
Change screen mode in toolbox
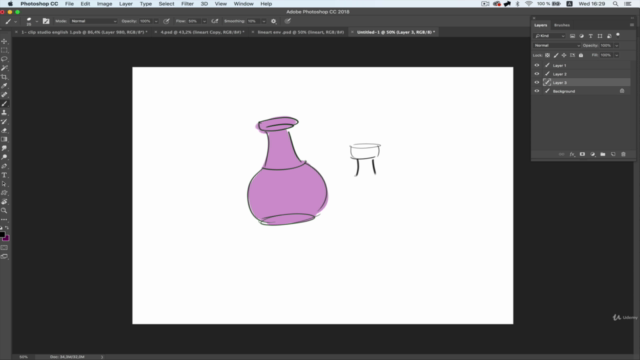pyautogui.click(x=4, y=256)
